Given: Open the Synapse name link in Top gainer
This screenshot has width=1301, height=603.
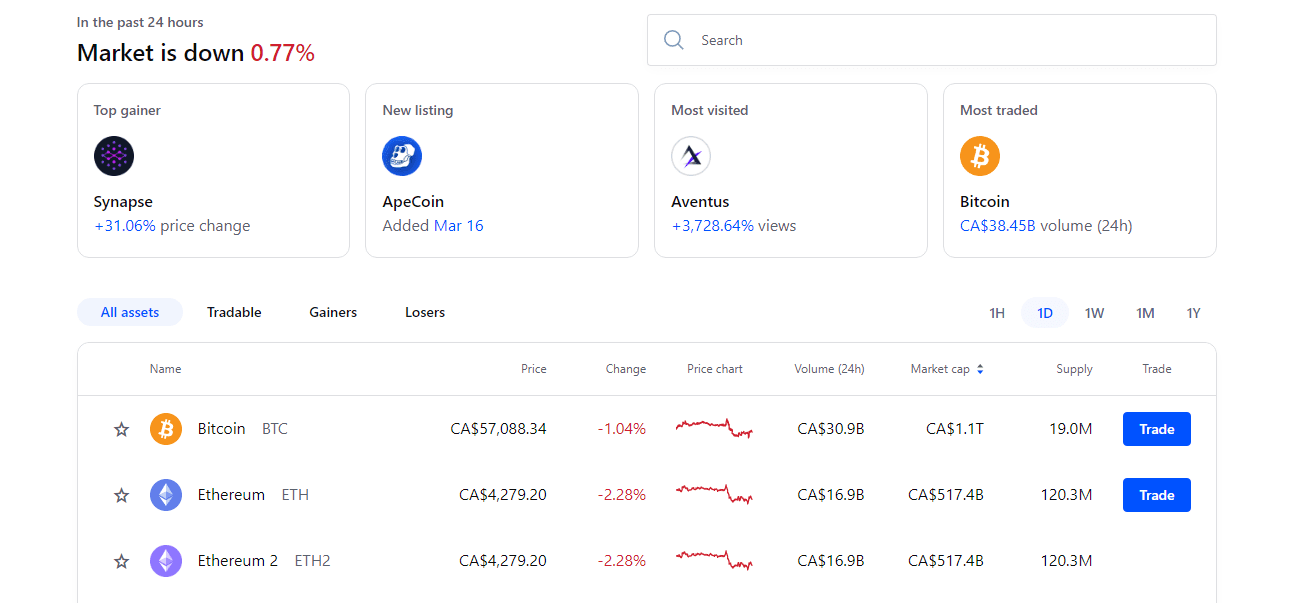Looking at the screenshot, I should coord(123,202).
